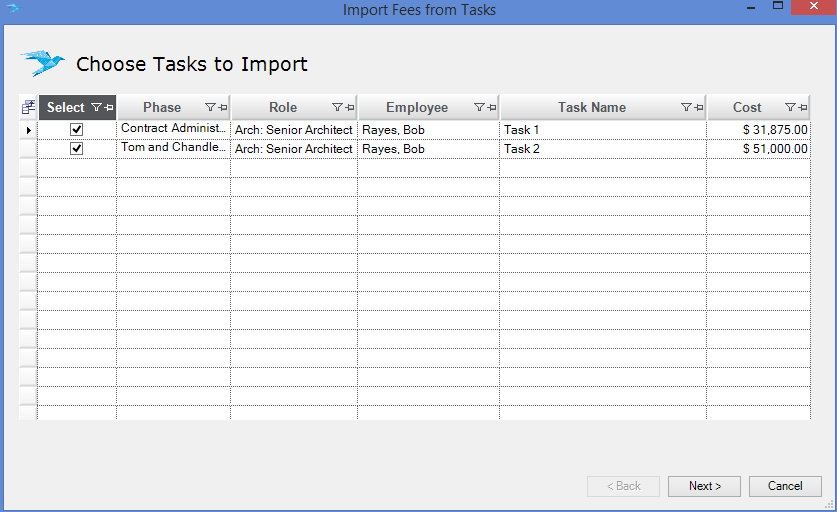Filter by Employee column funnel icon
837x512 pixels.
click(x=479, y=107)
